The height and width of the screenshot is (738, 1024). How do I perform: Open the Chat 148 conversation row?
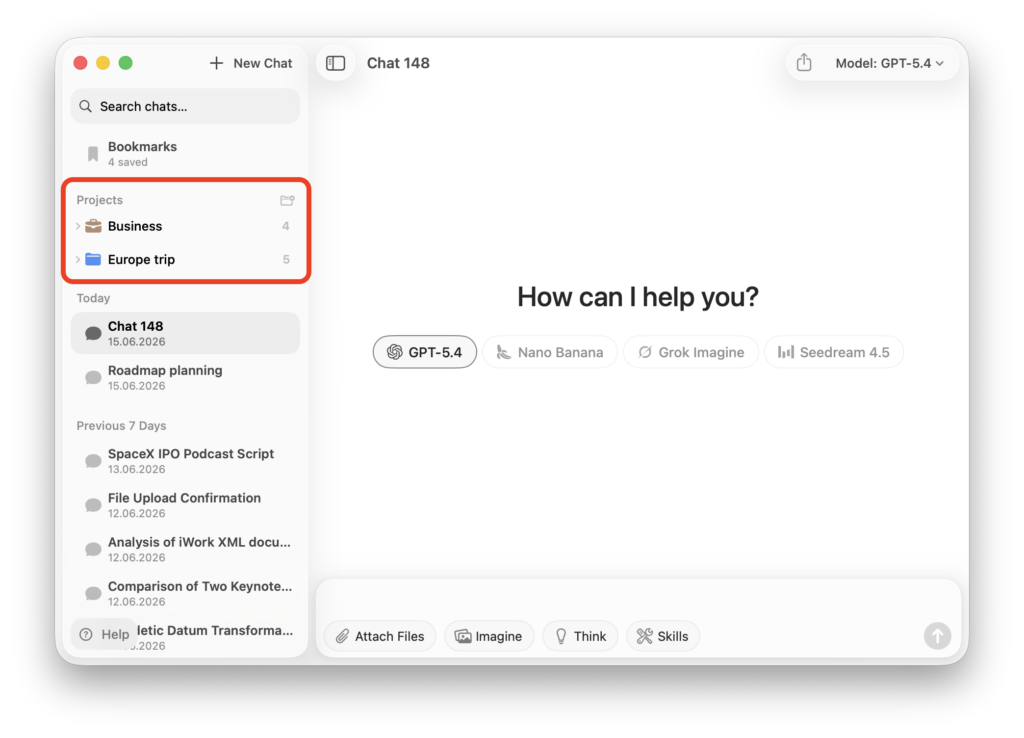tap(185, 333)
